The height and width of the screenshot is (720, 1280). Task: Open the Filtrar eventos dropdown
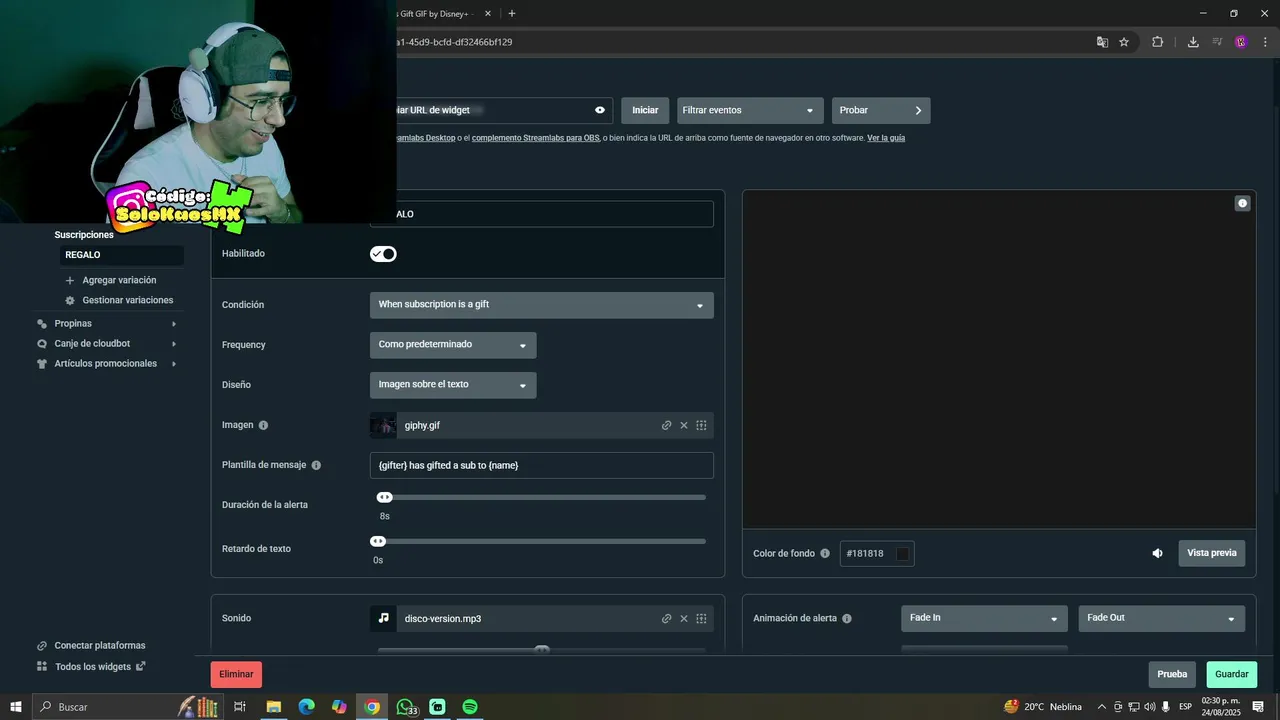750,110
